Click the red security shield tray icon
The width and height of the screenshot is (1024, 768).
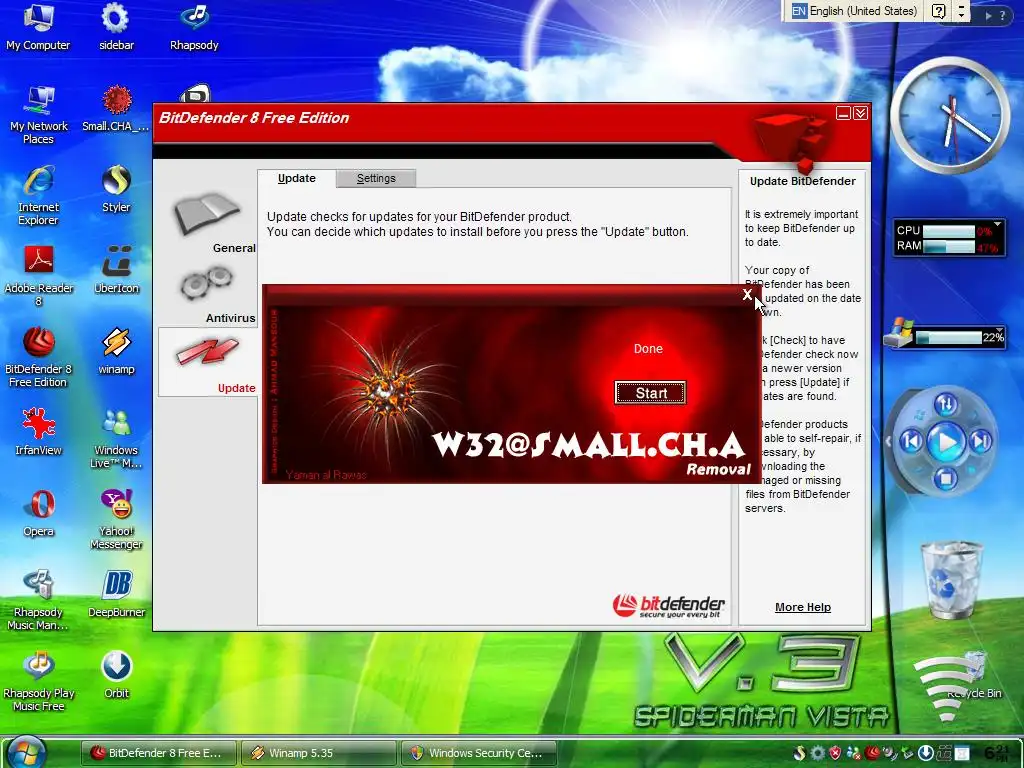click(835, 753)
